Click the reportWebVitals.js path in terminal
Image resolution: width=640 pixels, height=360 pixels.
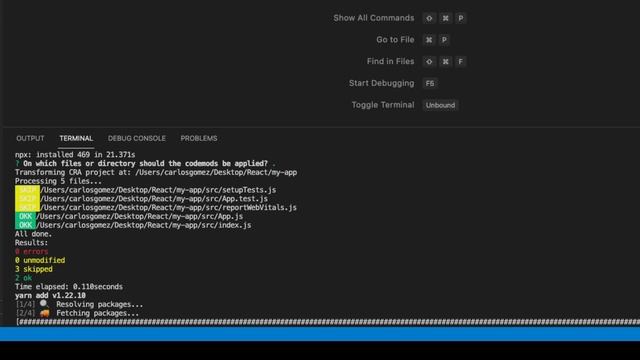pyautogui.click(x=168, y=207)
